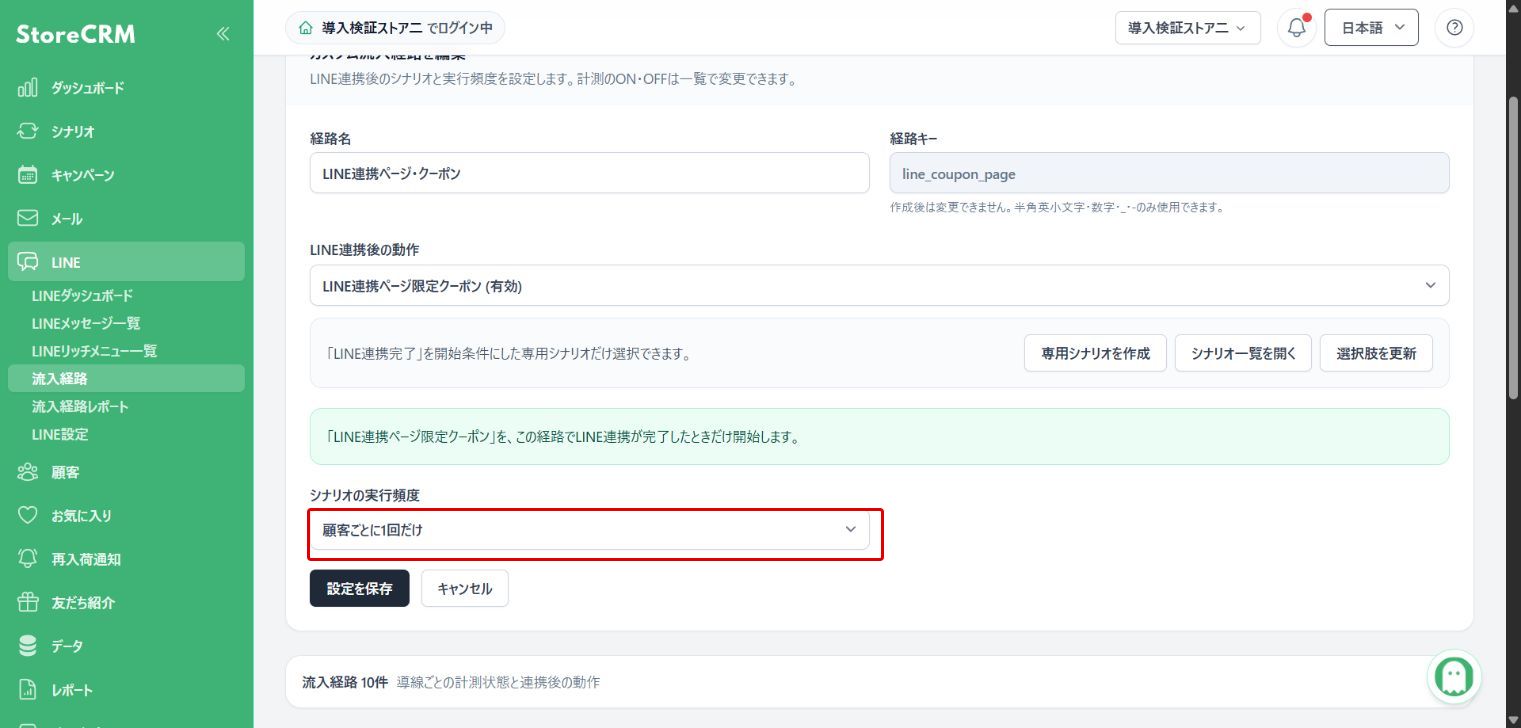Click the データ database stack icon

pos(28,646)
